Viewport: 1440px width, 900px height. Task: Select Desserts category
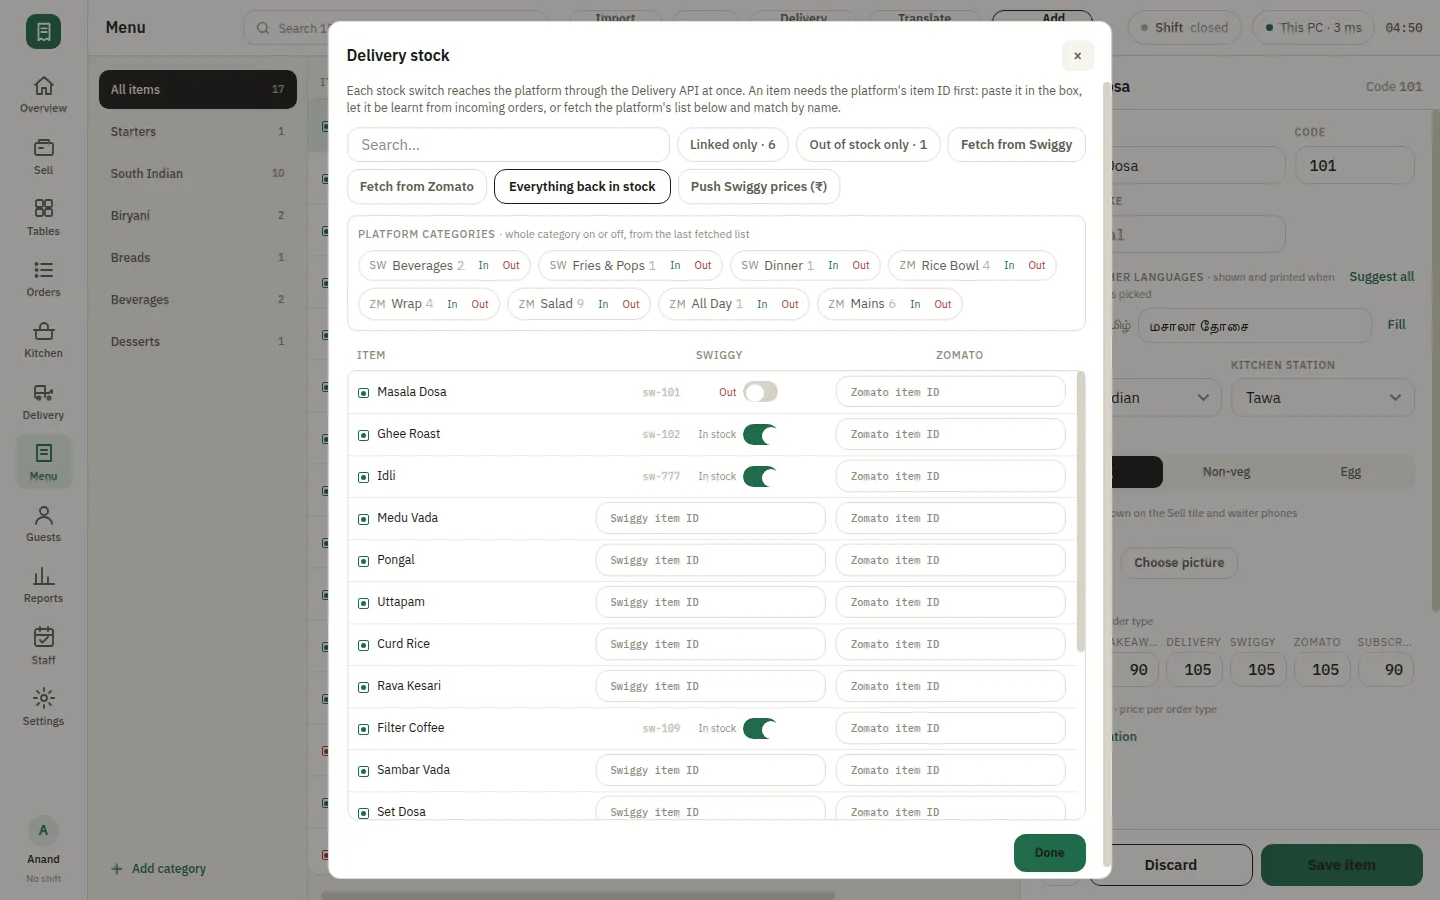[x=197, y=341]
